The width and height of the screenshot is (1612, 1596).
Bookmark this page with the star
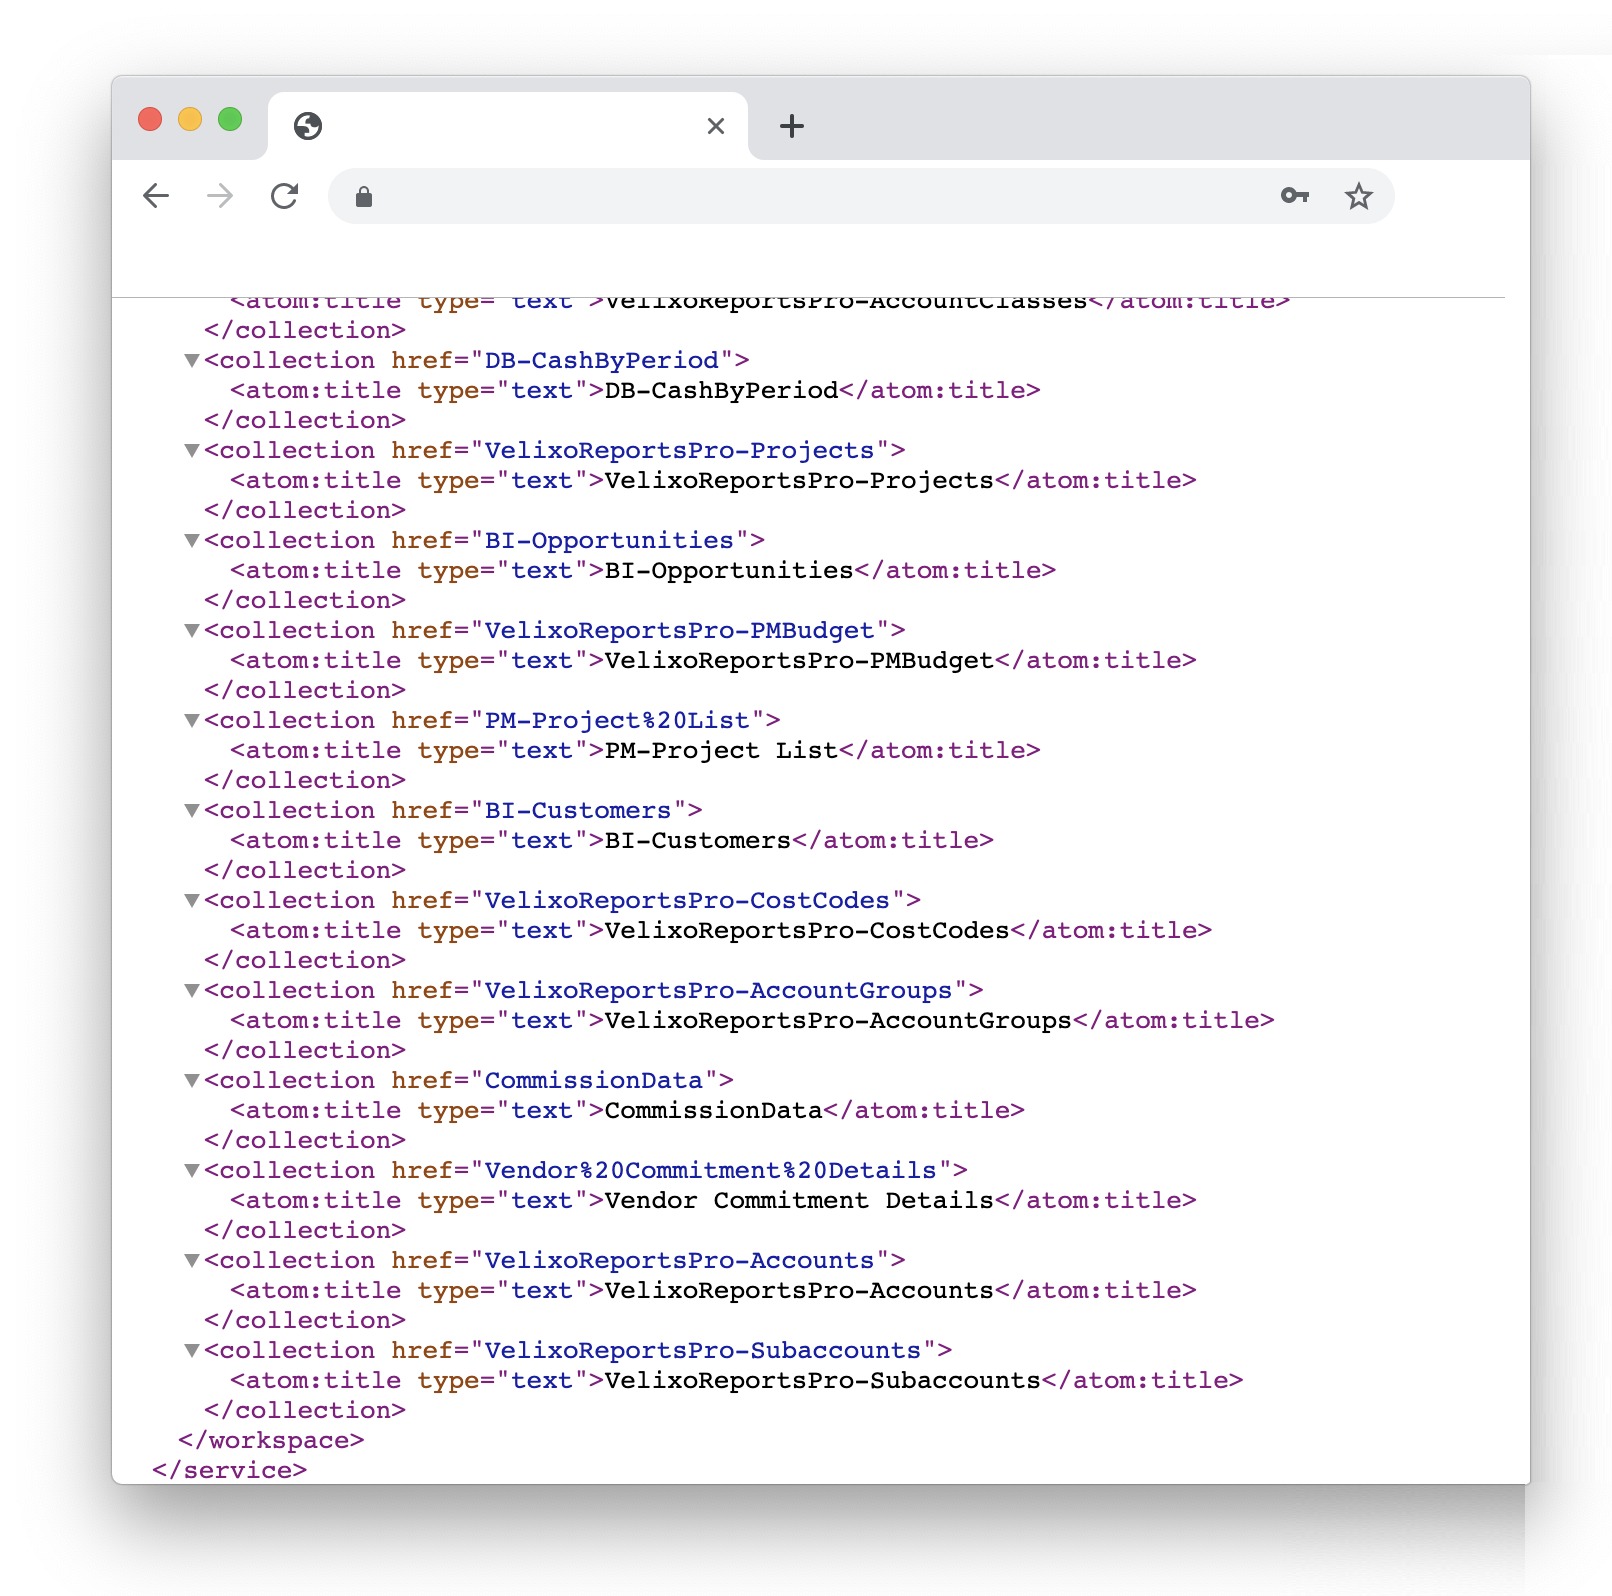point(1358,196)
